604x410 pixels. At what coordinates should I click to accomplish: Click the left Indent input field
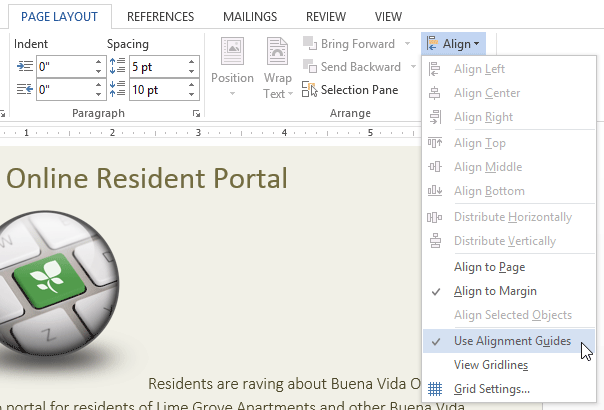point(62,67)
